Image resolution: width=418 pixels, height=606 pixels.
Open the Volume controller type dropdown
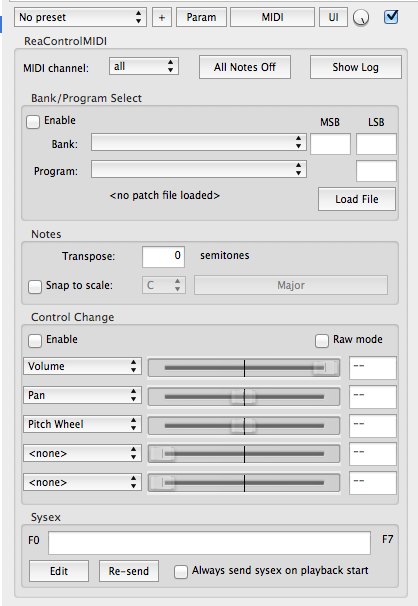(82, 366)
